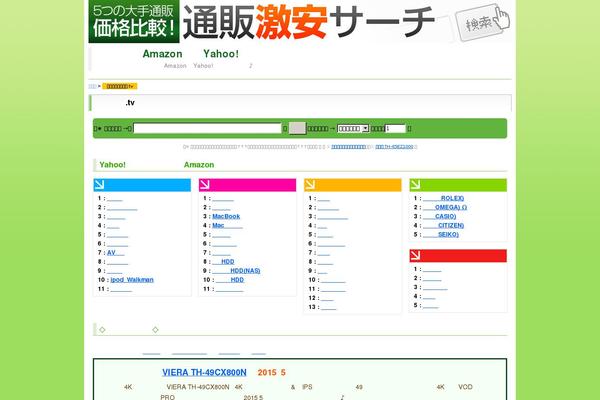The width and height of the screenshot is (600, 400).
Task: Open the TH-43 link below the search bar
Action: click(394, 147)
